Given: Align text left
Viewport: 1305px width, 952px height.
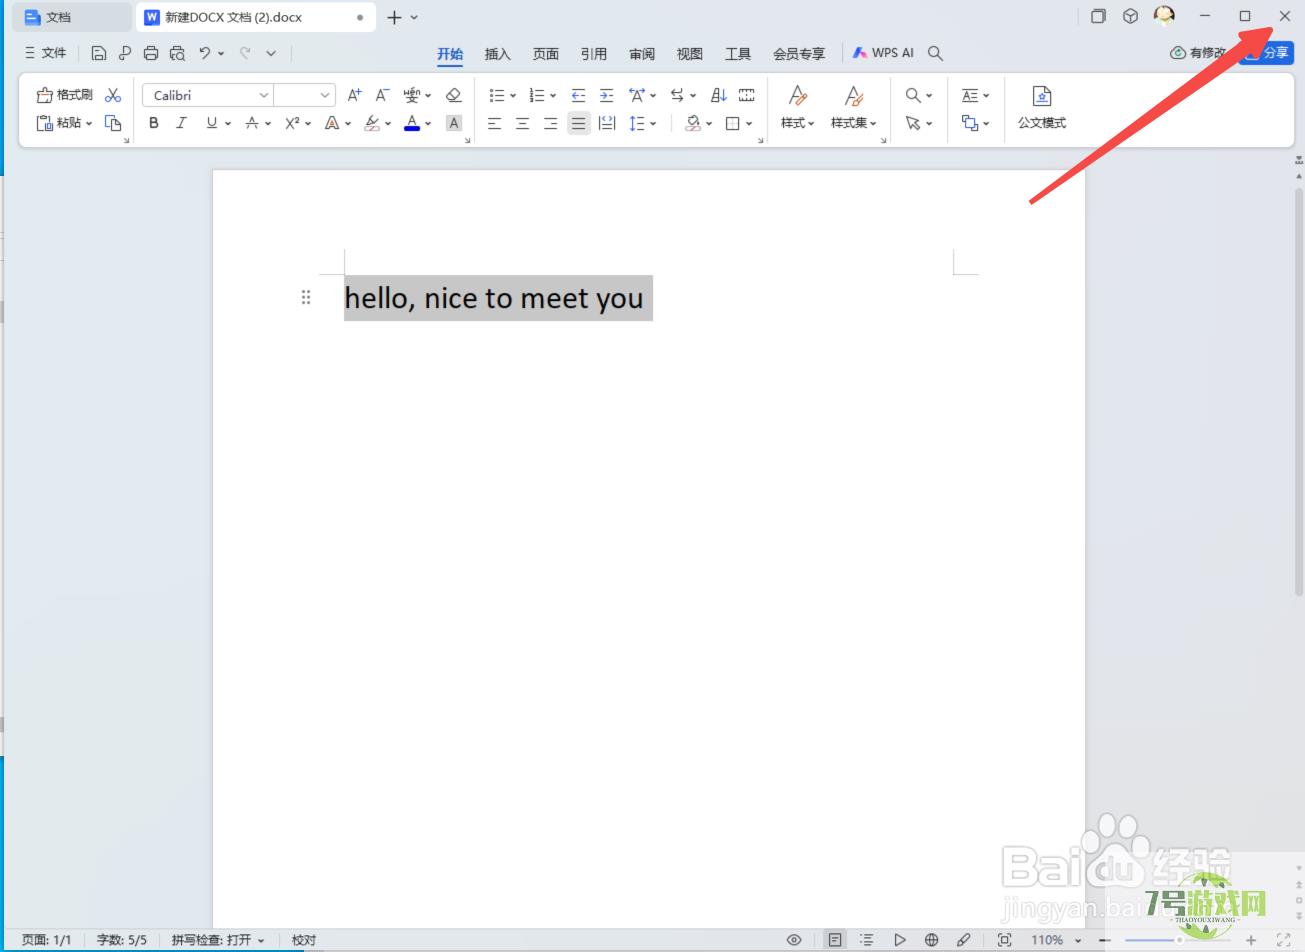Looking at the screenshot, I should pos(494,123).
